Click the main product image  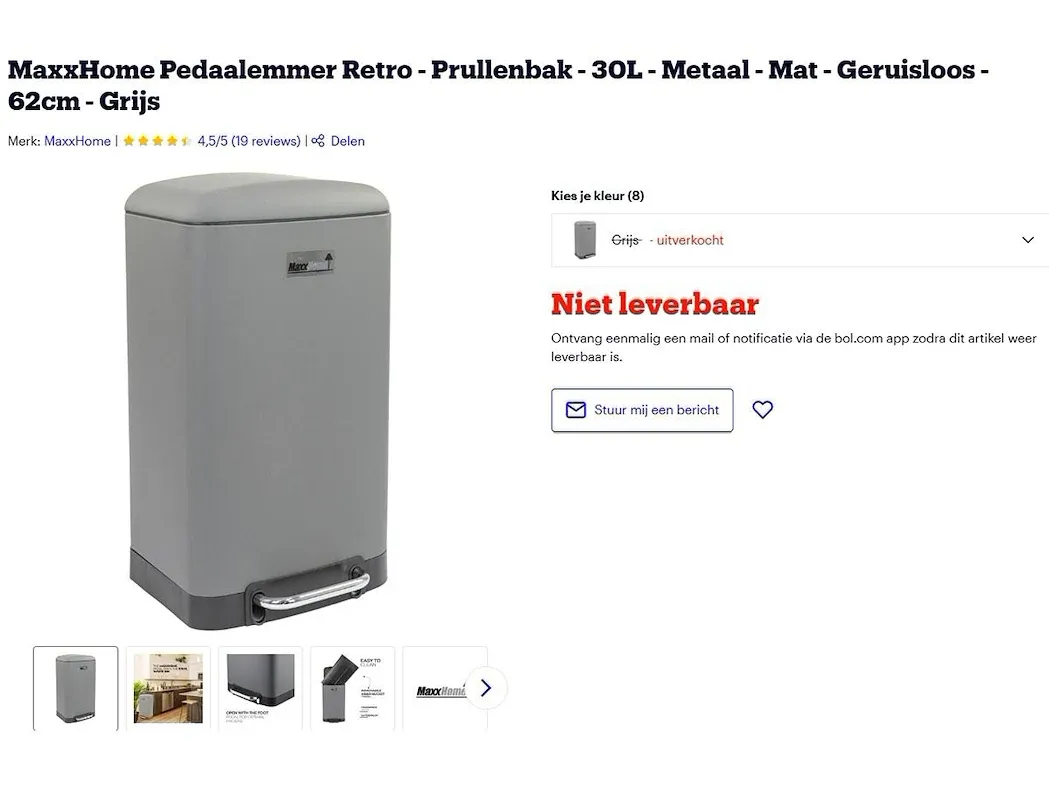[x=258, y=402]
